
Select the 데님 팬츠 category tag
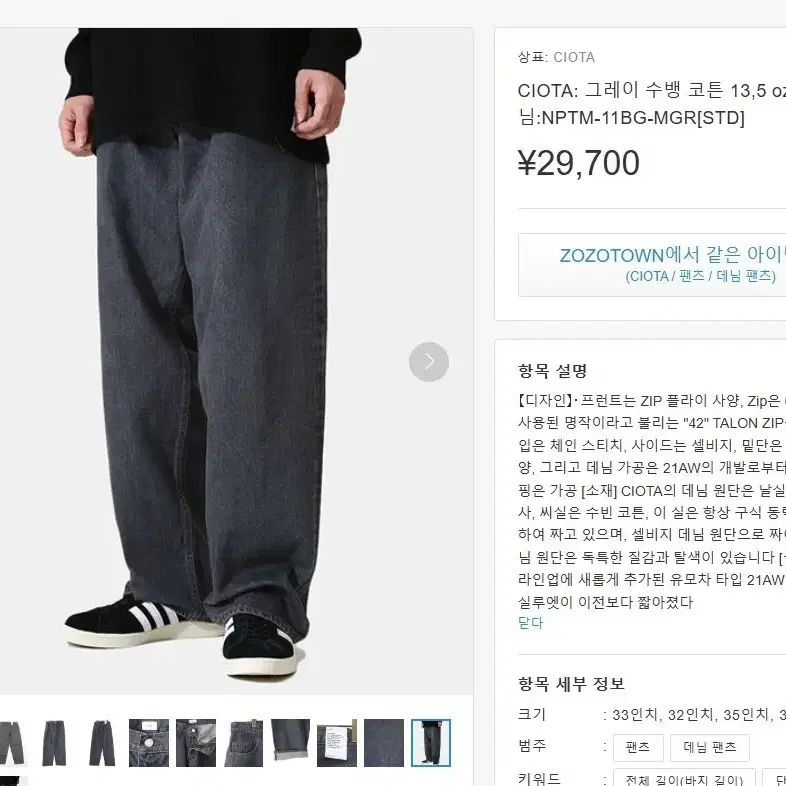click(710, 747)
